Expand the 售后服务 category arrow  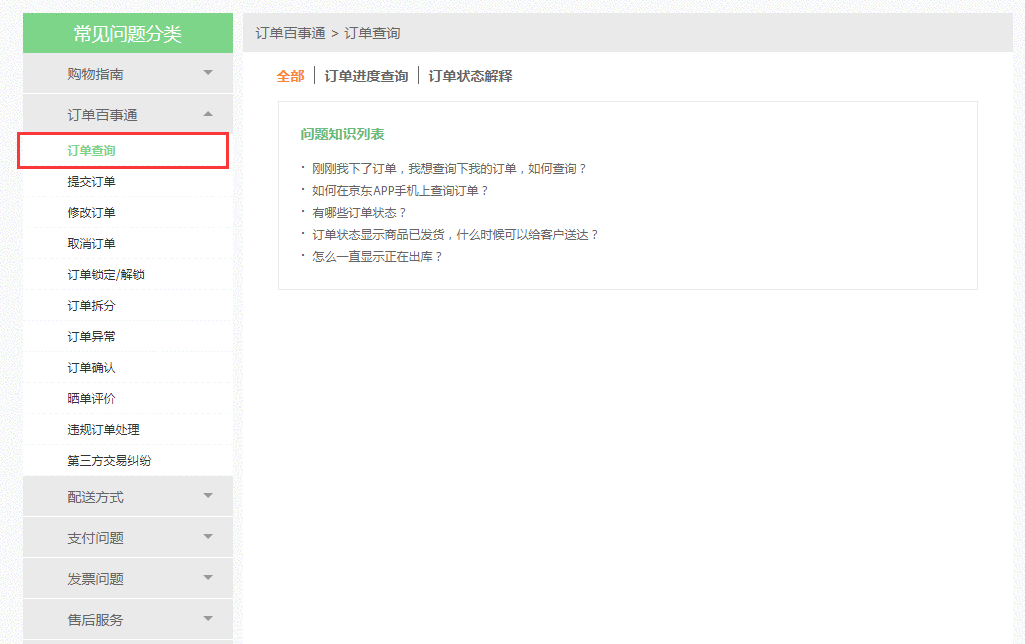point(208,619)
